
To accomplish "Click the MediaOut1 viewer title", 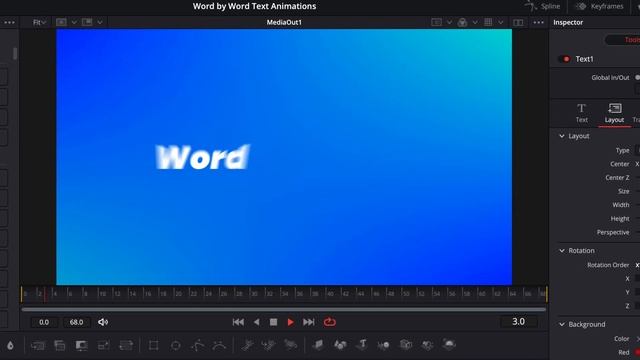I will point(284,22).
